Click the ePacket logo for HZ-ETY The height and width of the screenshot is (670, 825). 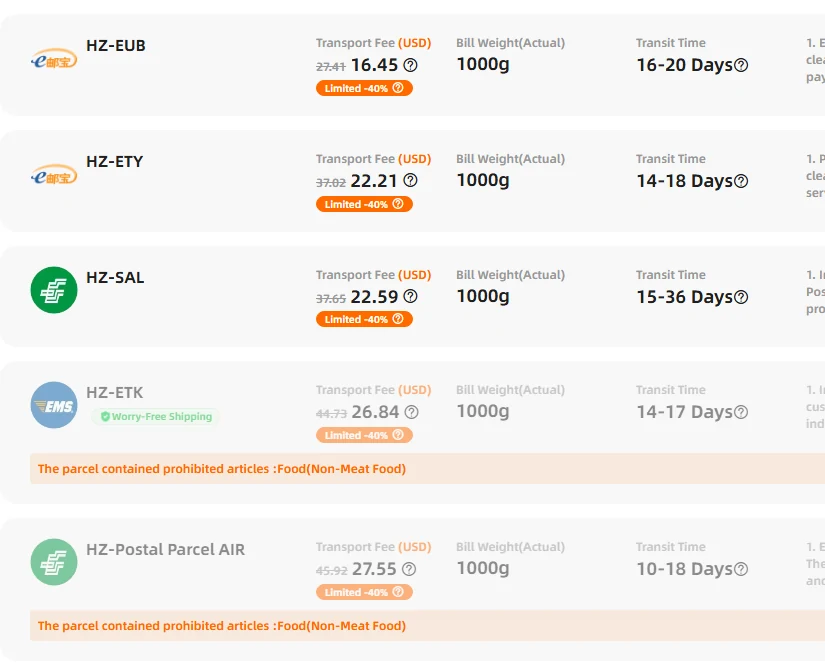pyautogui.click(x=54, y=176)
